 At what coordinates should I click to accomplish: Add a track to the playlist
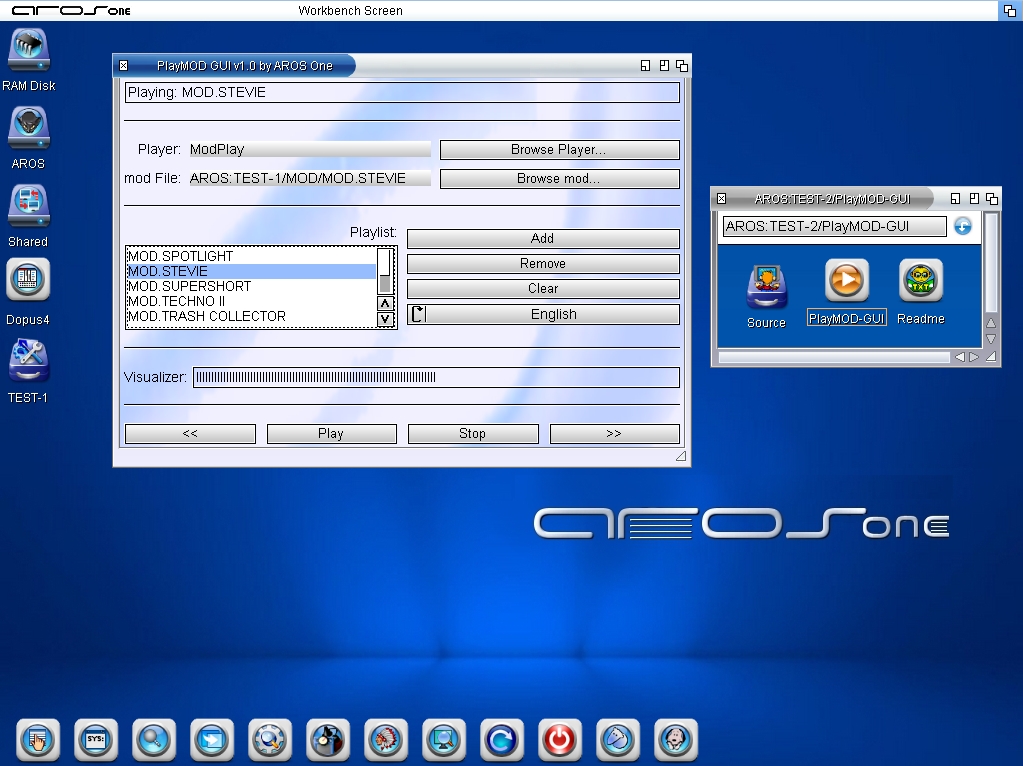coord(543,239)
